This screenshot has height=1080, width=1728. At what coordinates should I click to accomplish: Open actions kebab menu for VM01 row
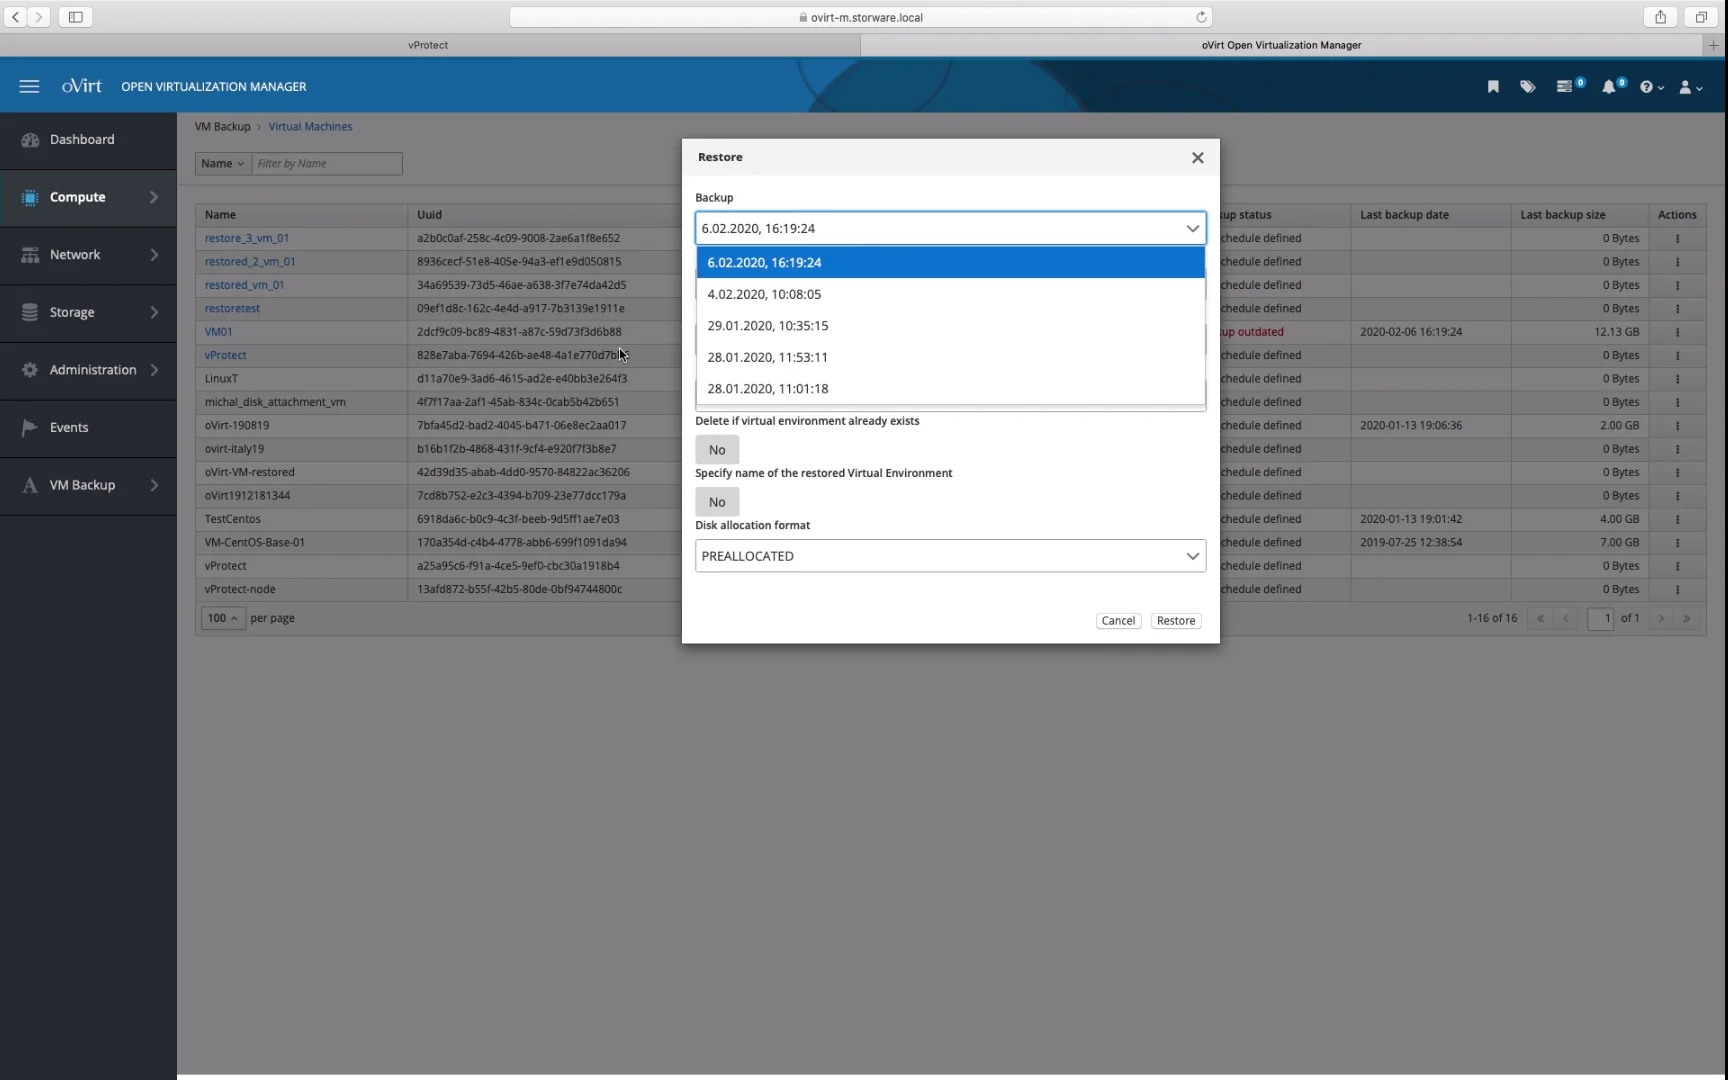point(1677,332)
